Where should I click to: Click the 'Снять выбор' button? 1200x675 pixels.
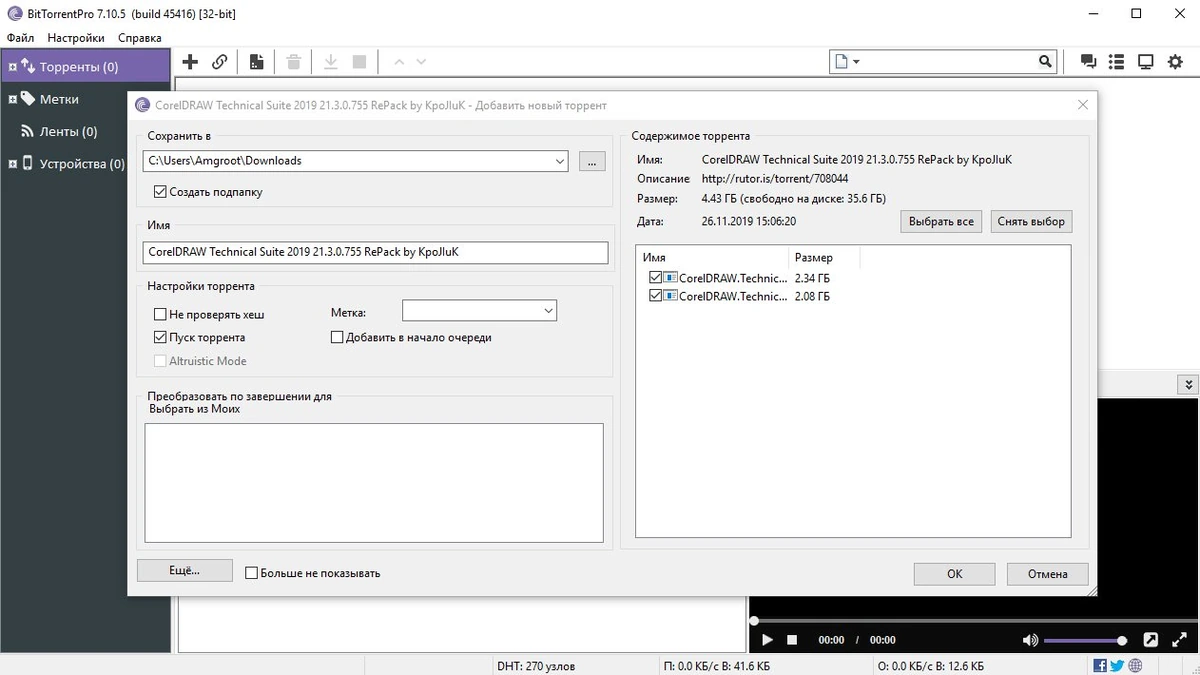pos(1031,221)
